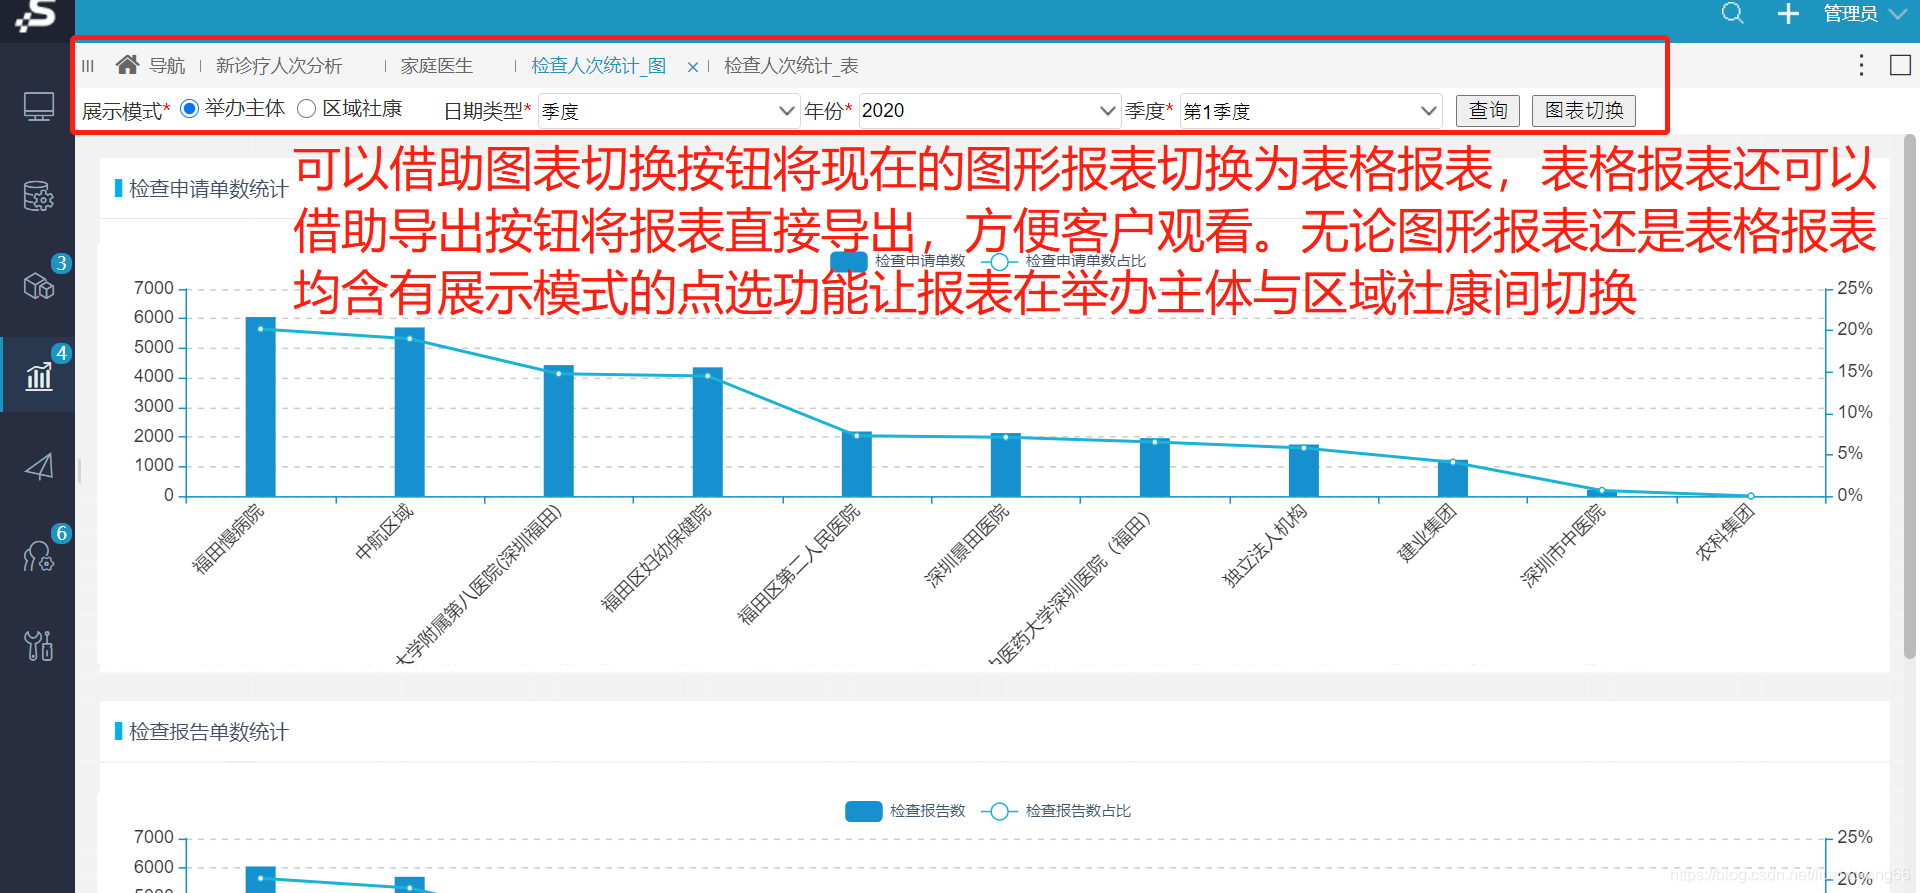Open the 季度 dropdown showing 第1季度
The width and height of the screenshot is (1920, 893).
coord(1311,111)
